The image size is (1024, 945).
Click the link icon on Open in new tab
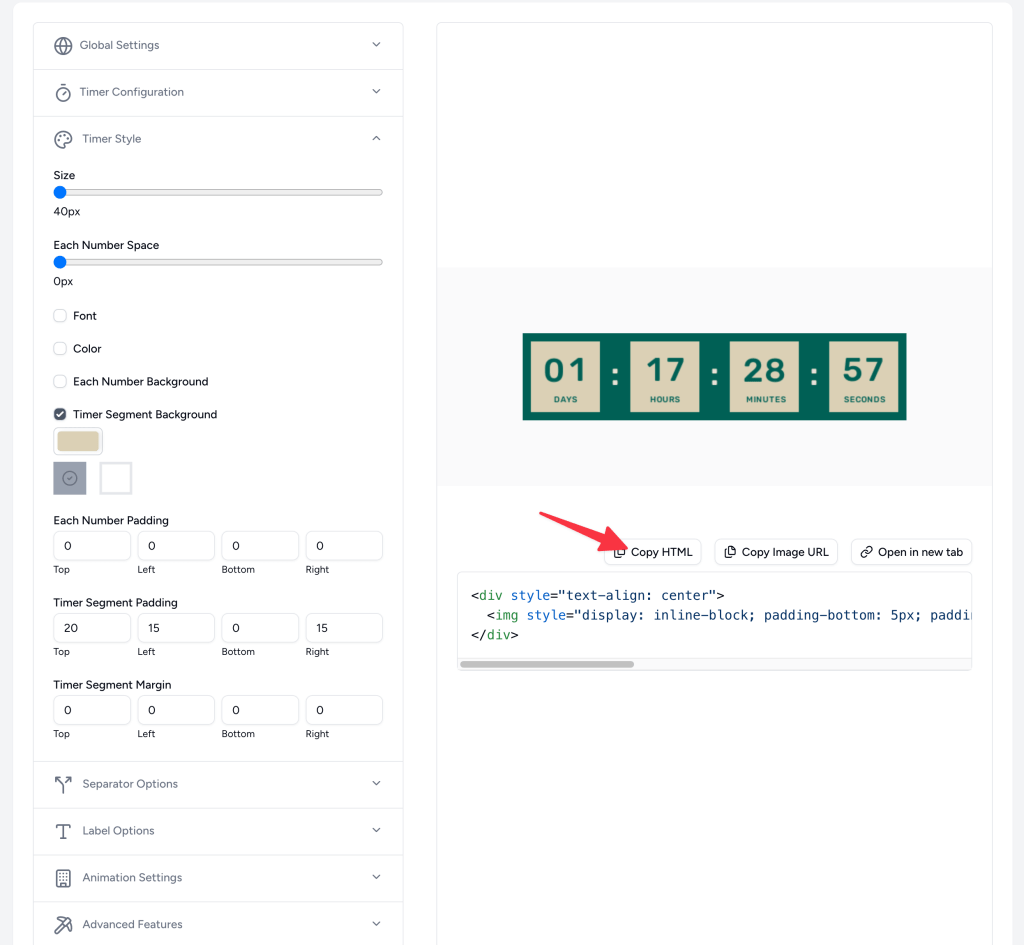point(864,551)
